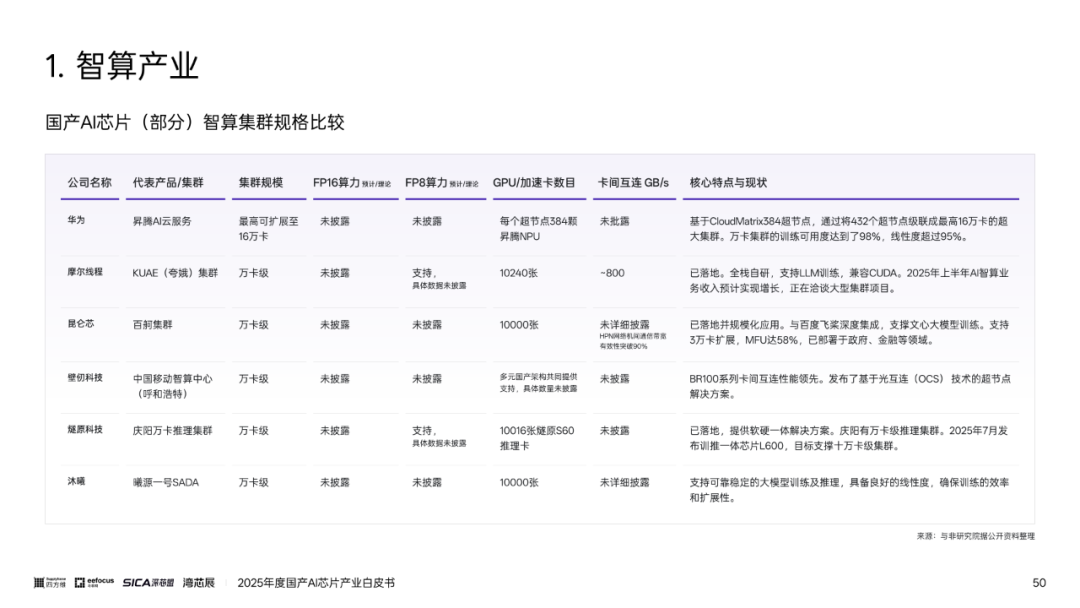Click the FP16 '未披露' cell for 燧原科技
The image size is (1080, 608).
335,431
